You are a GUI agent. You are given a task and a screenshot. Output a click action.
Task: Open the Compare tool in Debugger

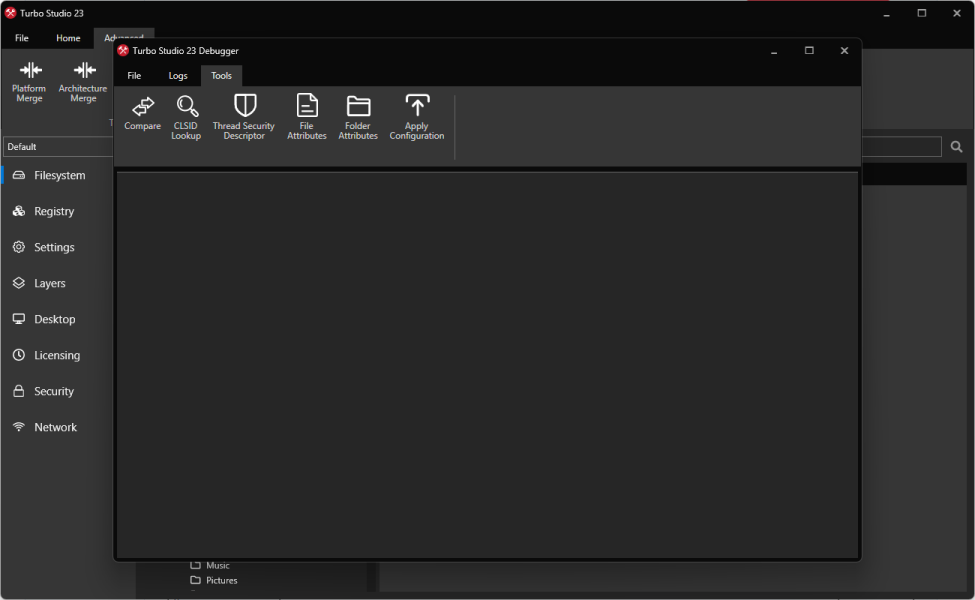(142, 113)
